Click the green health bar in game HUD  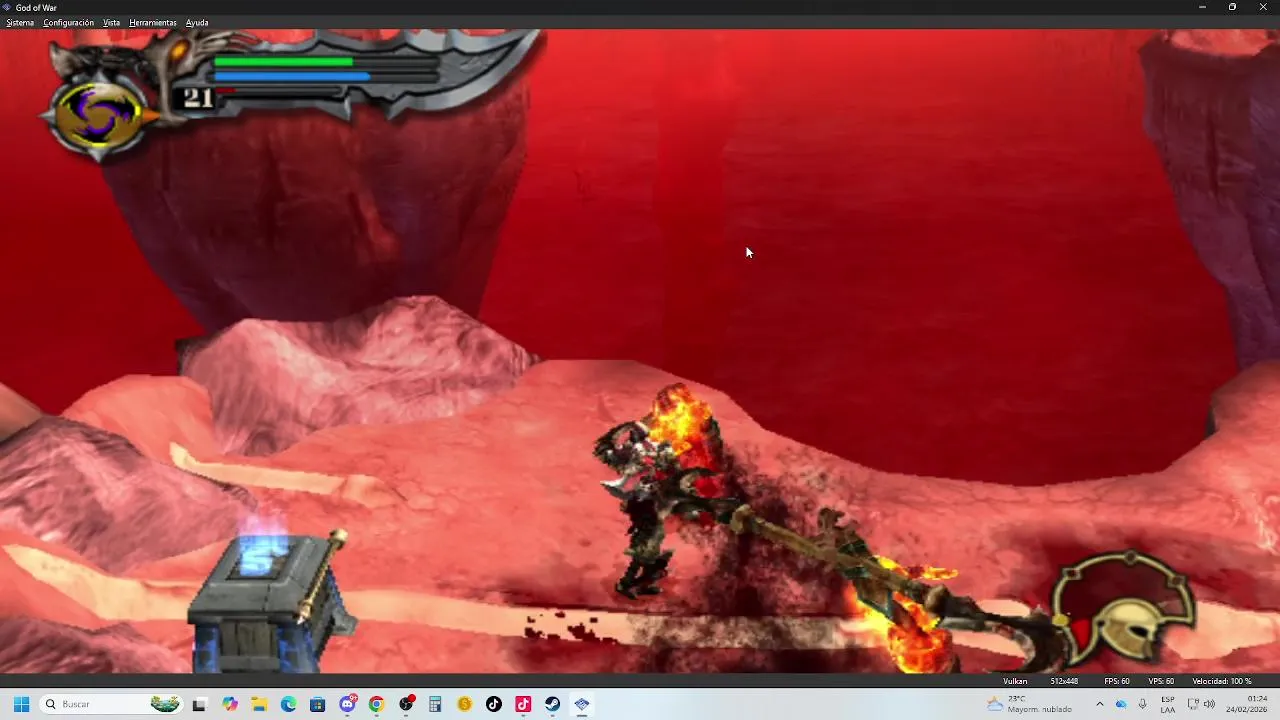tap(283, 62)
